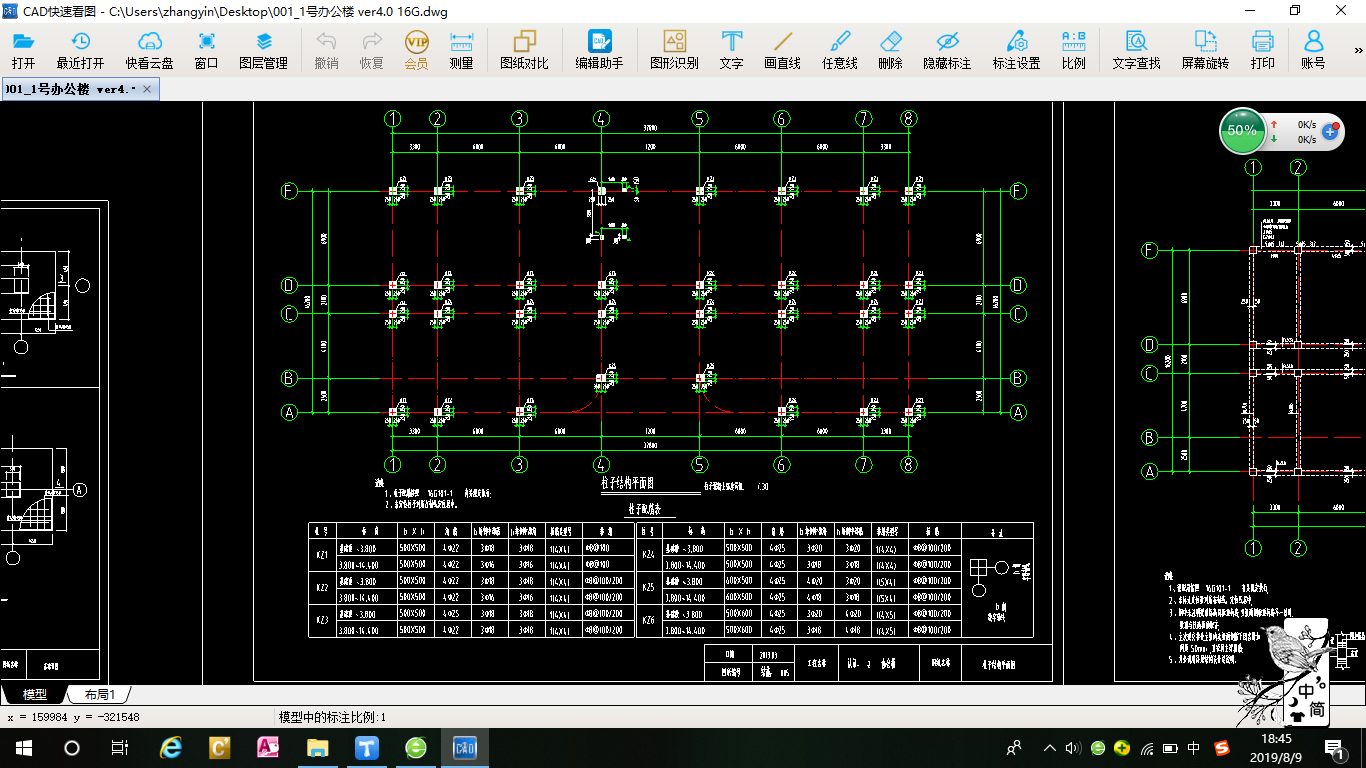Image resolution: width=1366 pixels, height=768 pixels.
Task: Toggle 隐藏标注 hide annotations
Action: tap(947, 49)
